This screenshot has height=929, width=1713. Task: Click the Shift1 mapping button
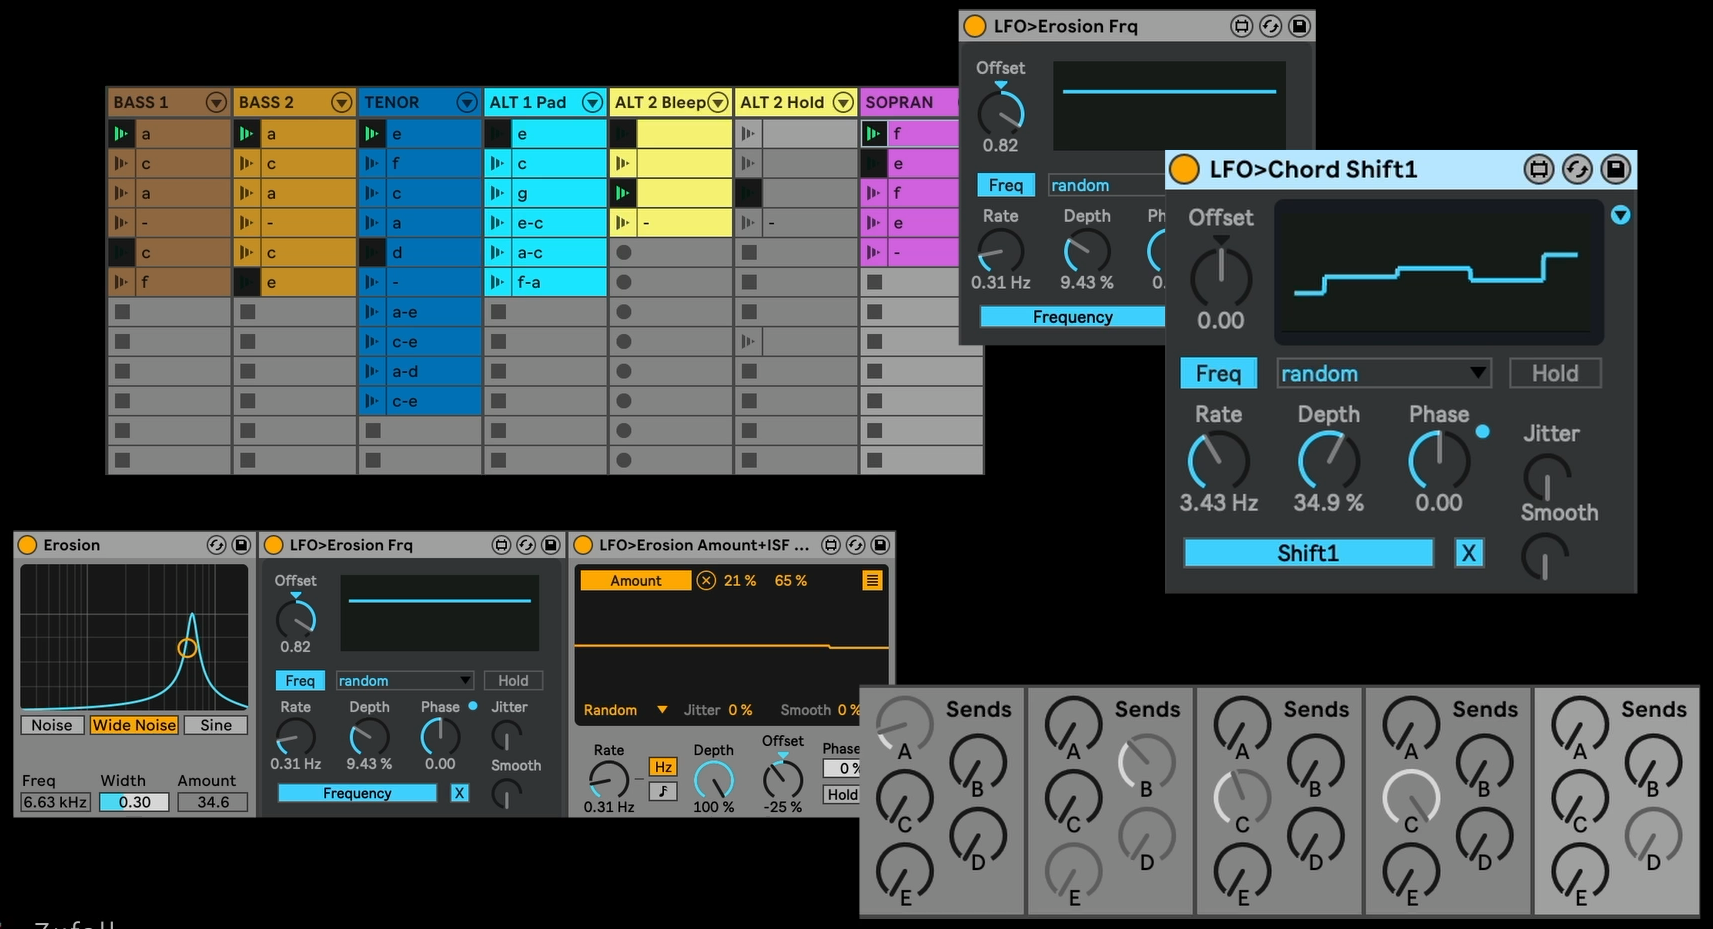[x=1307, y=553]
